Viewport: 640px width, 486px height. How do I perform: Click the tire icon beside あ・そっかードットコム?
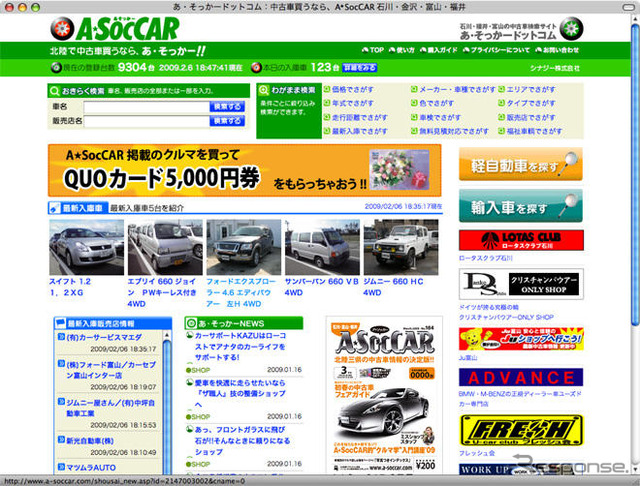coord(571,29)
